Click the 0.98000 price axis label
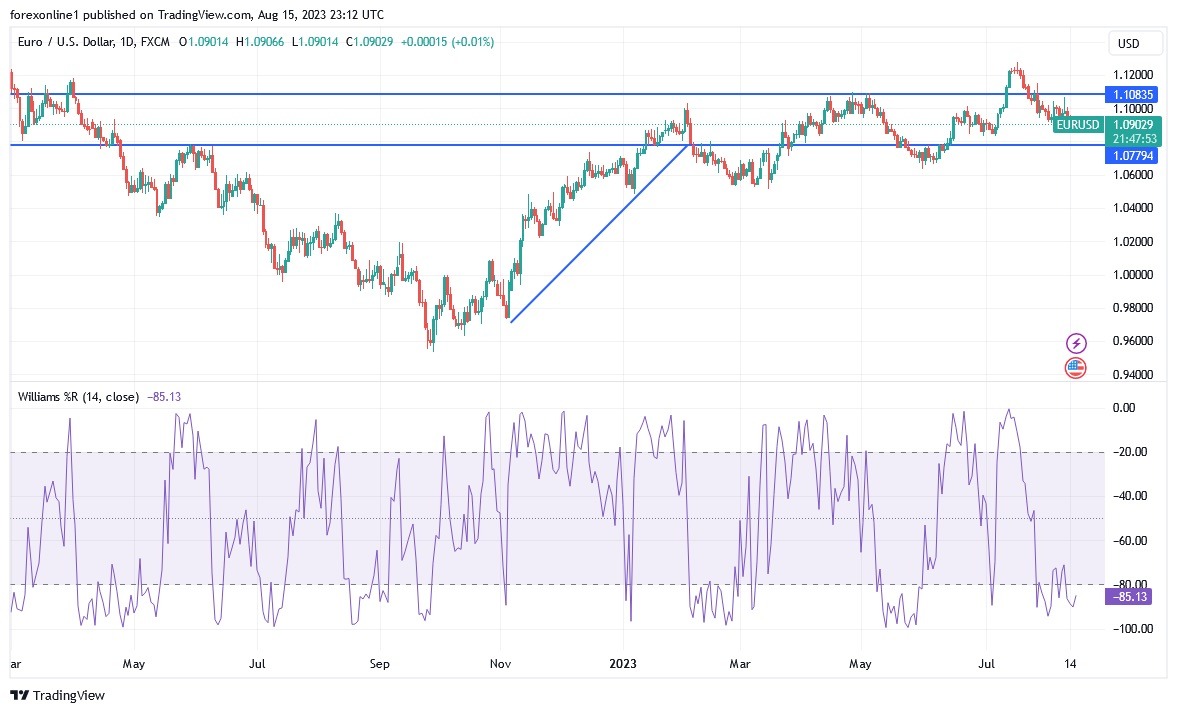The height and width of the screenshot is (713, 1177). pyautogui.click(x=1132, y=308)
